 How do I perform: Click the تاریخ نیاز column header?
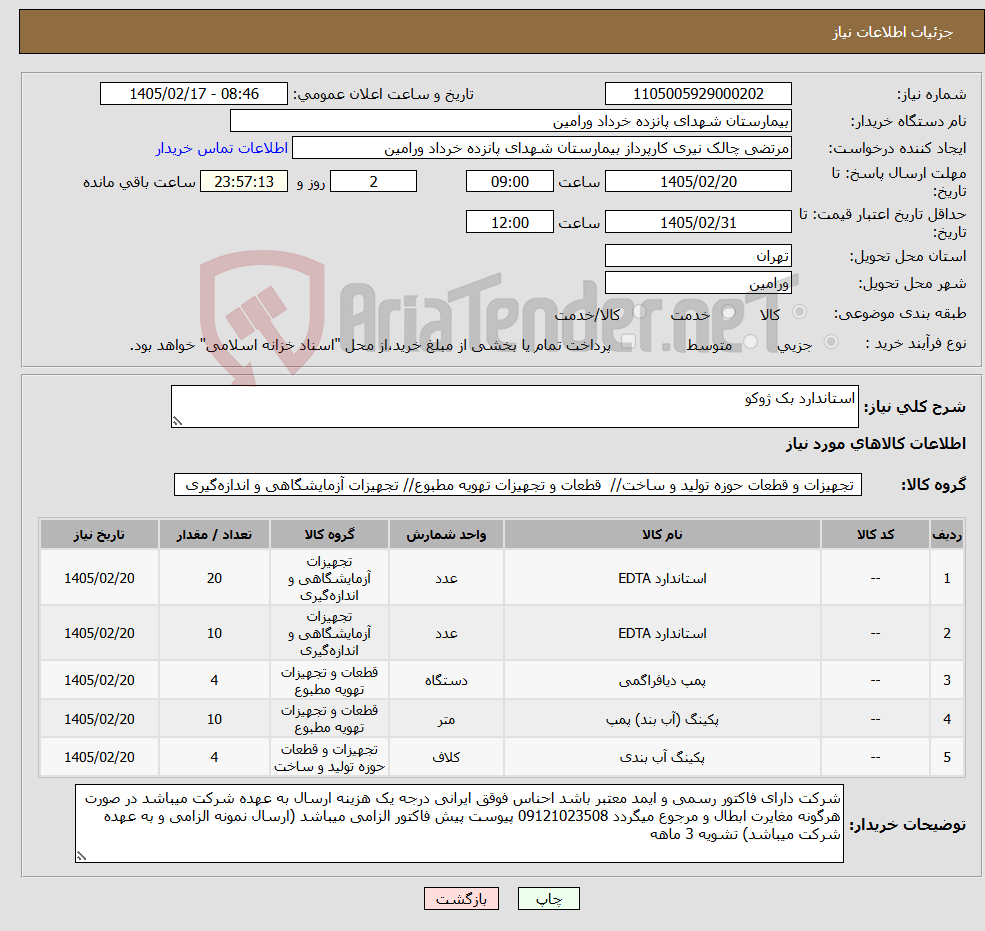point(99,535)
